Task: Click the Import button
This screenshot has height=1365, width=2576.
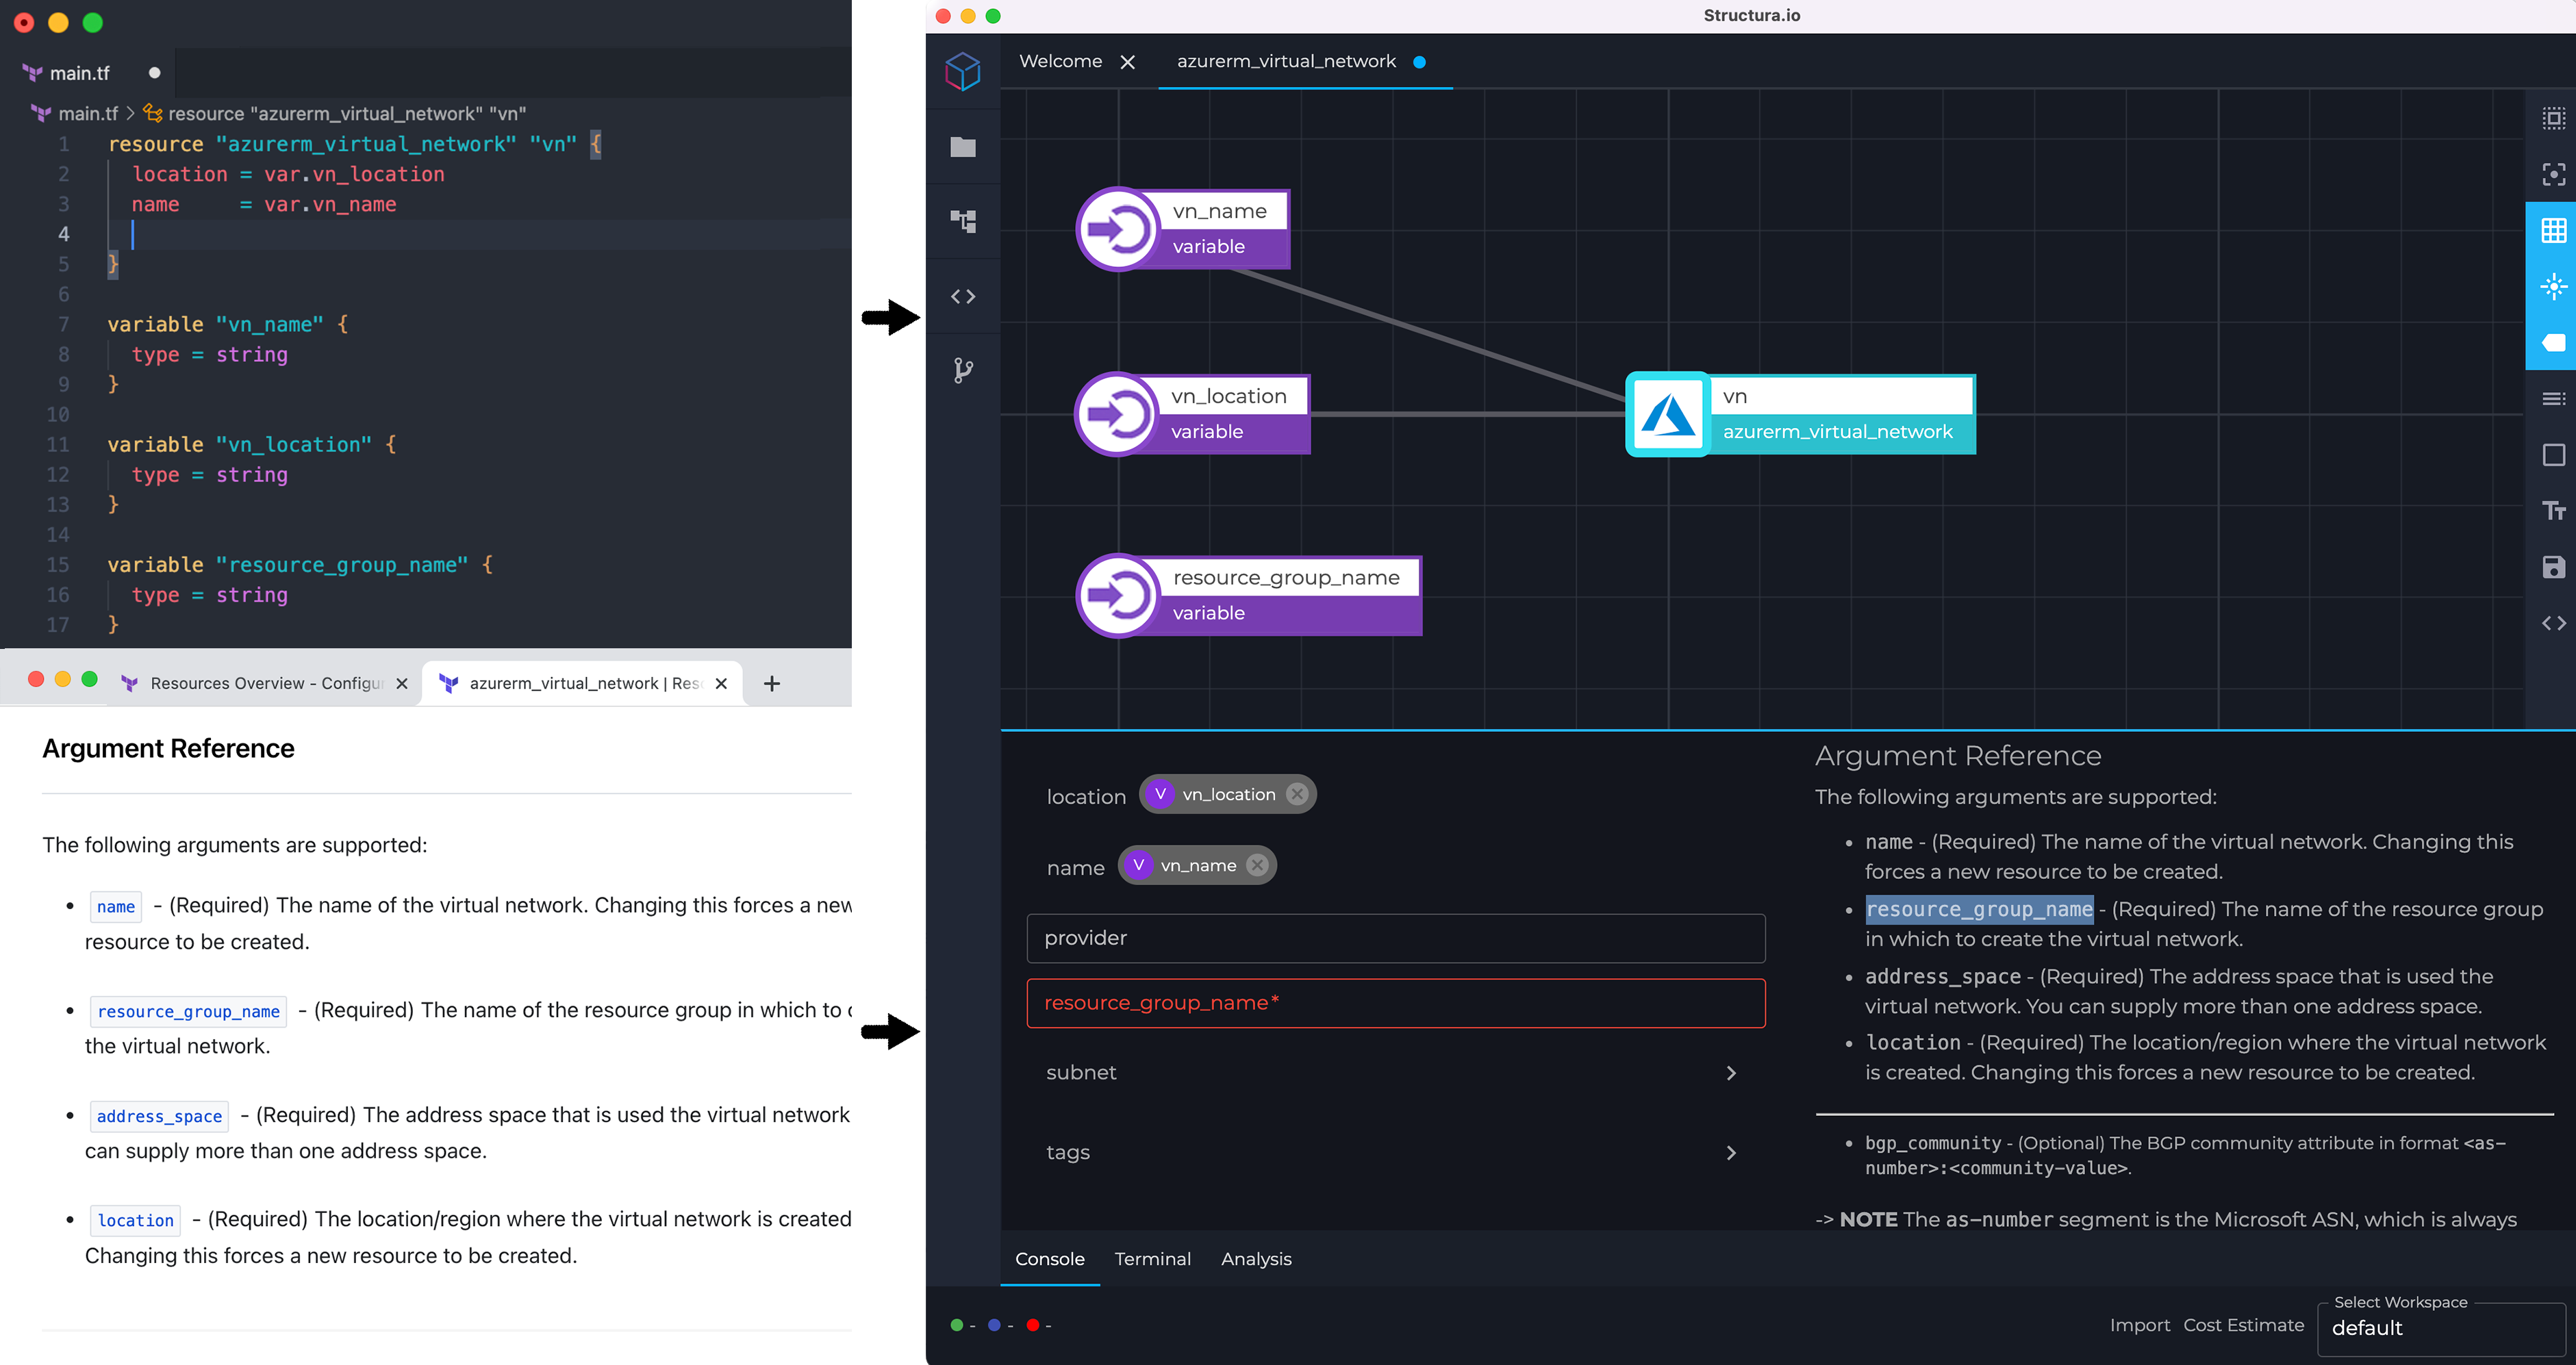Action: (x=2139, y=1325)
